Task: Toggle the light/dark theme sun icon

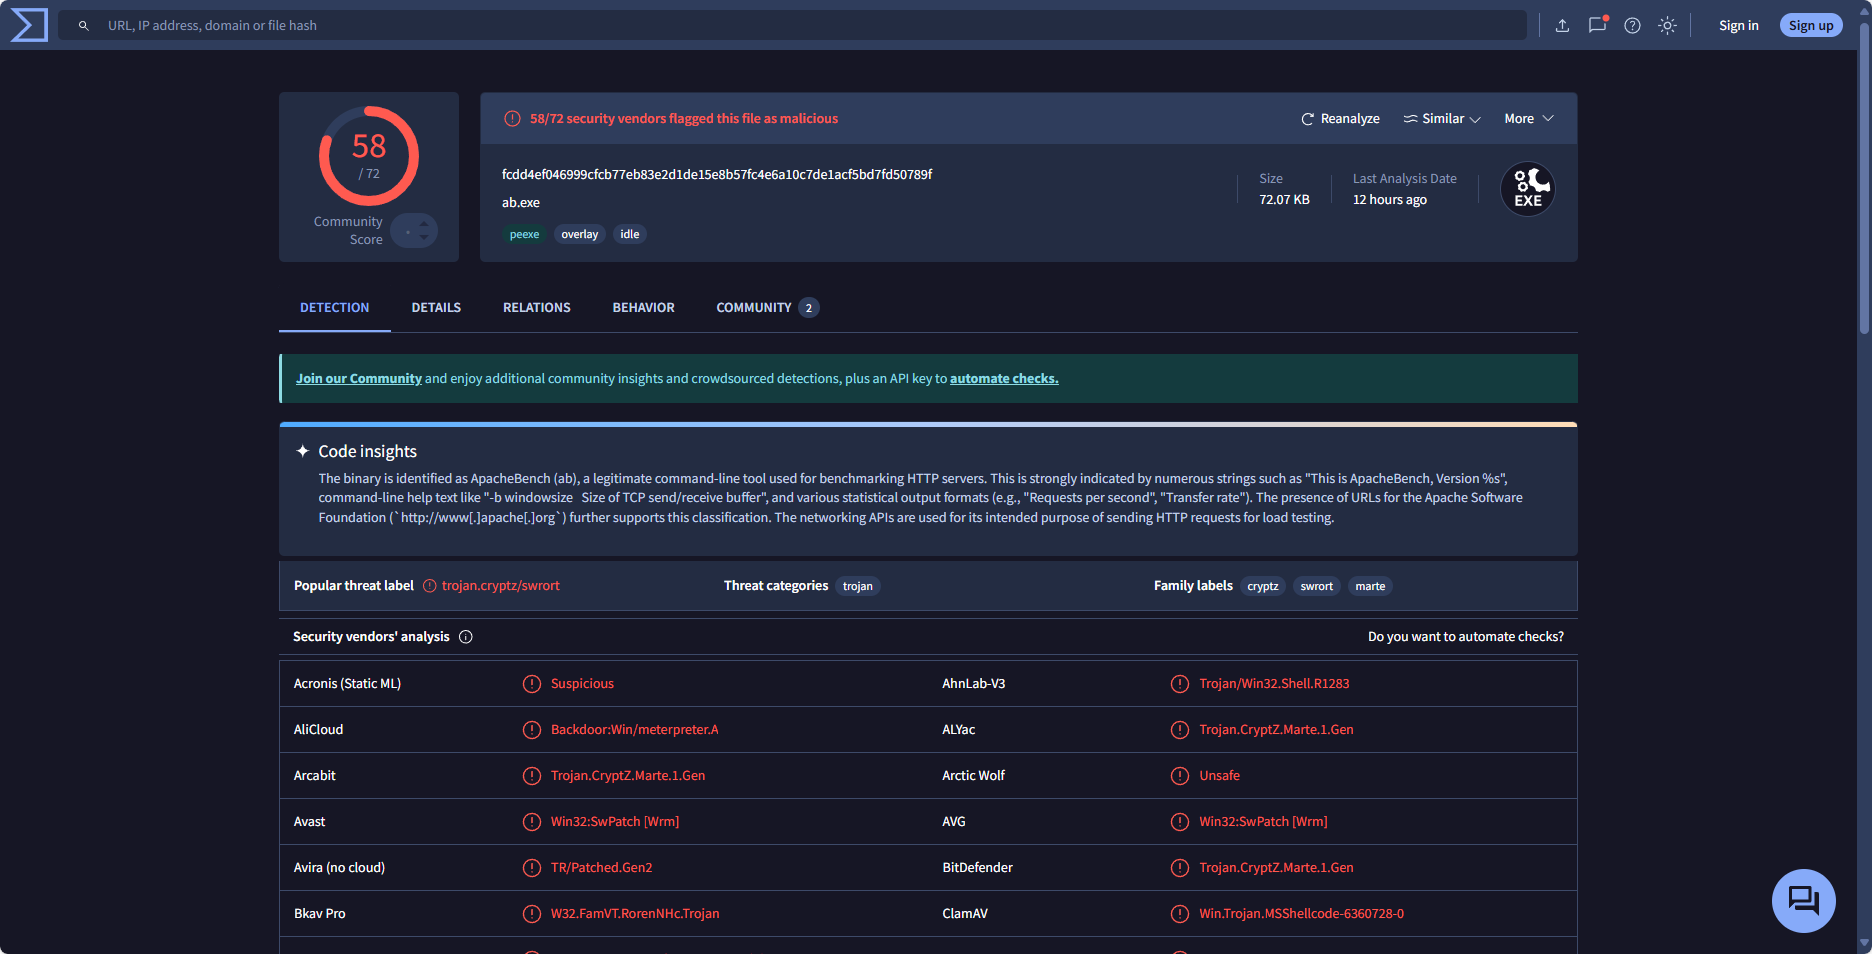Action: point(1667,26)
